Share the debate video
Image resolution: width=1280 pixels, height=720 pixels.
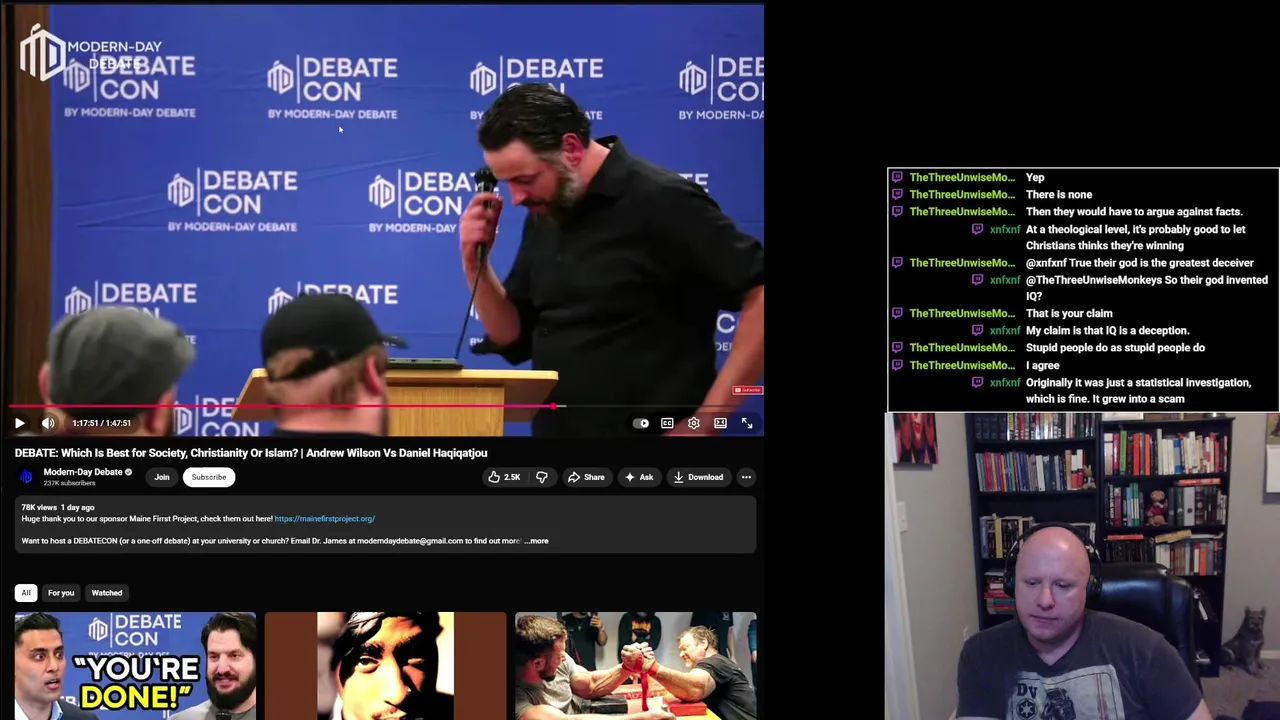(586, 477)
